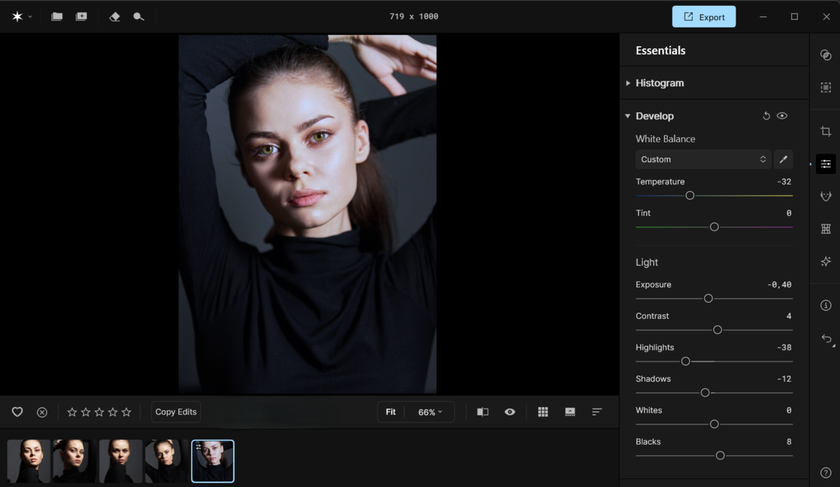Reject photo with the X circle icon

pyautogui.click(x=42, y=412)
